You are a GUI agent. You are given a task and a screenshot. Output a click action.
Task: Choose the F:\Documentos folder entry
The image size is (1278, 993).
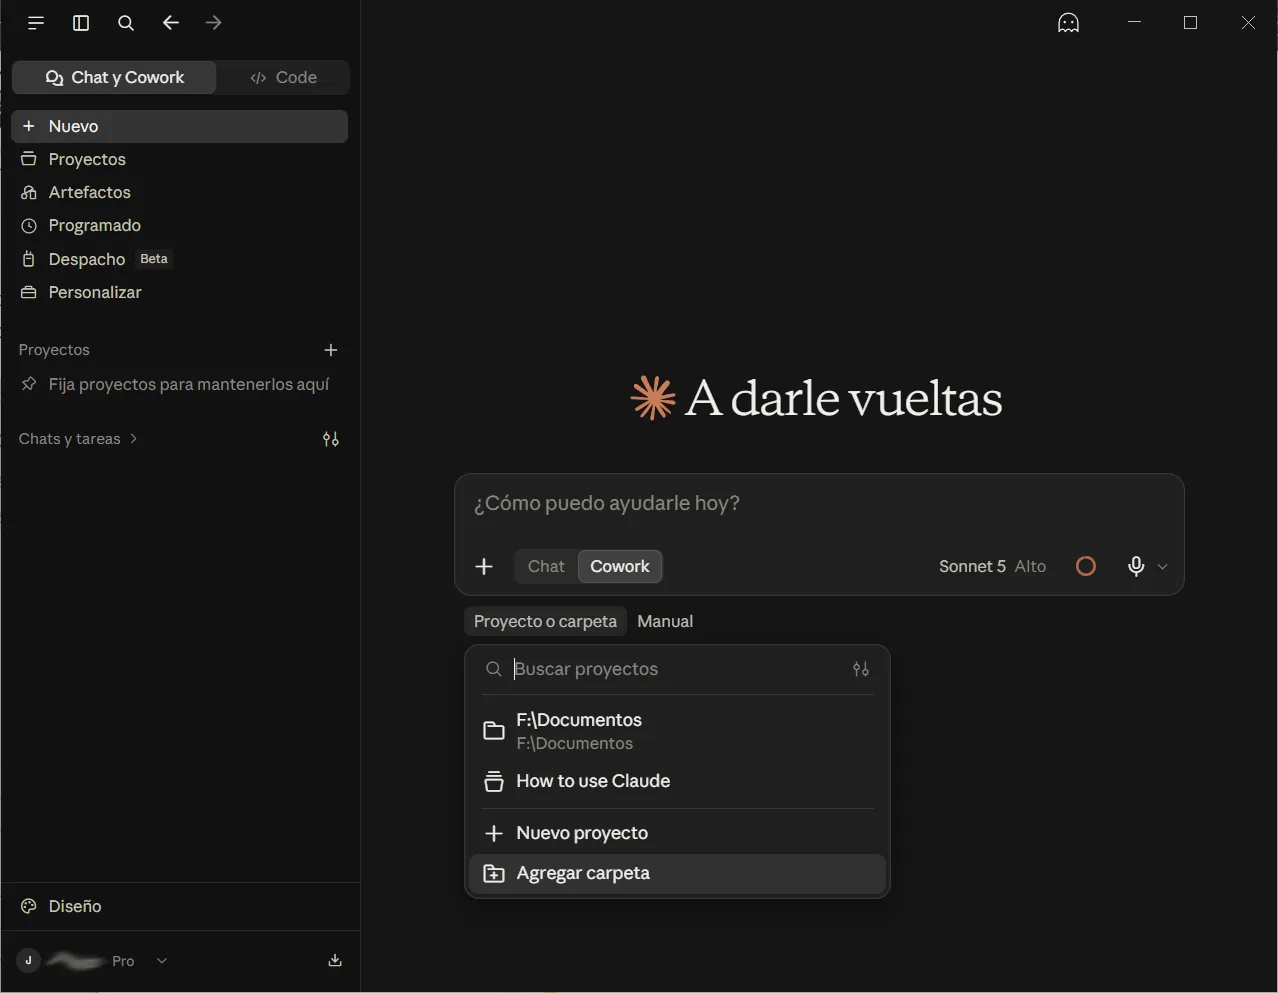[678, 731]
